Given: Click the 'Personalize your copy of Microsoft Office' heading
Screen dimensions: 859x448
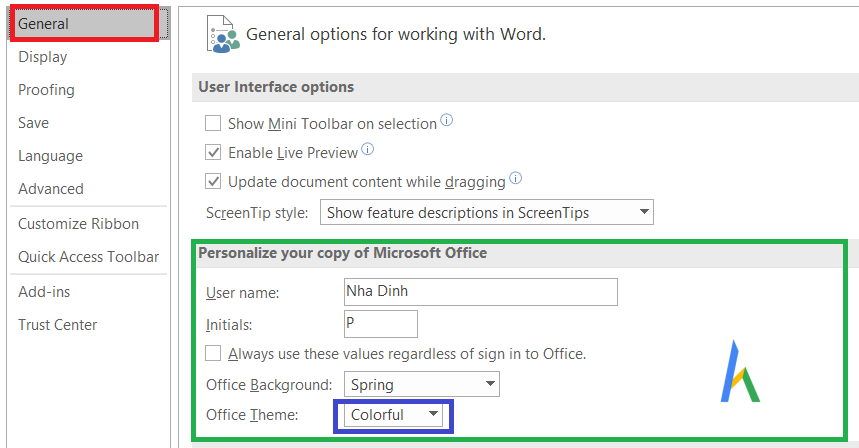Looking at the screenshot, I should pyautogui.click(x=342, y=253).
